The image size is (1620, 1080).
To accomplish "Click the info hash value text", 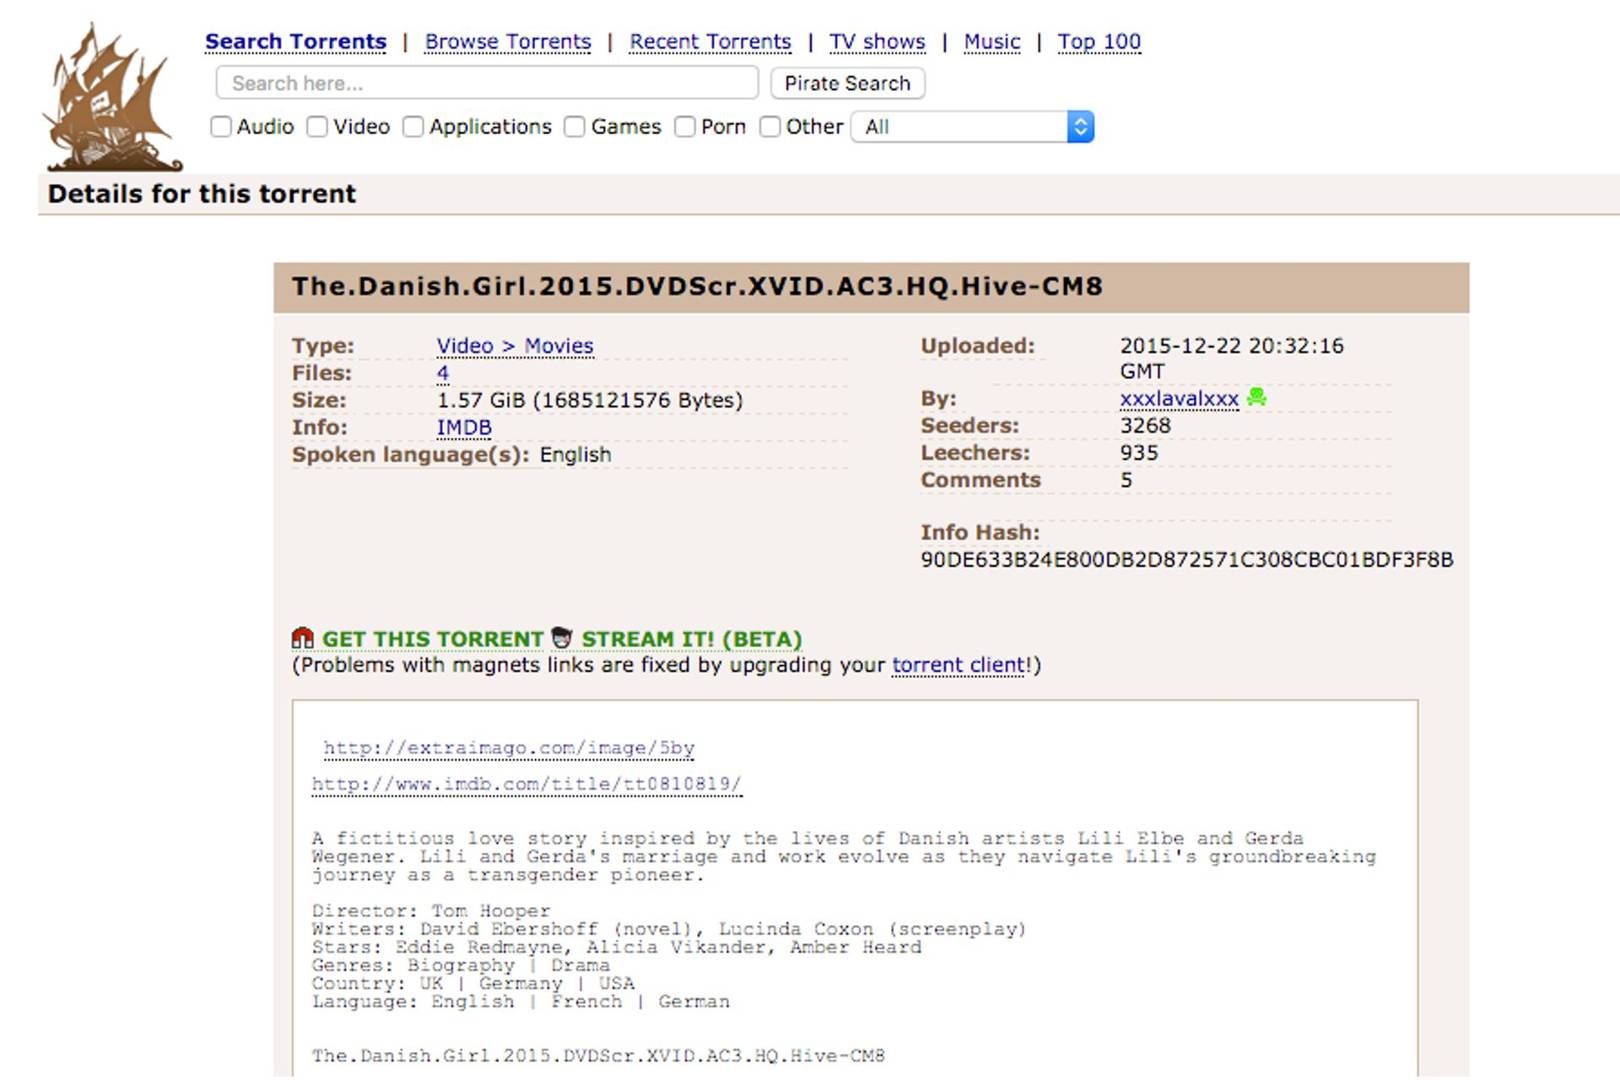I will pos(1187,559).
